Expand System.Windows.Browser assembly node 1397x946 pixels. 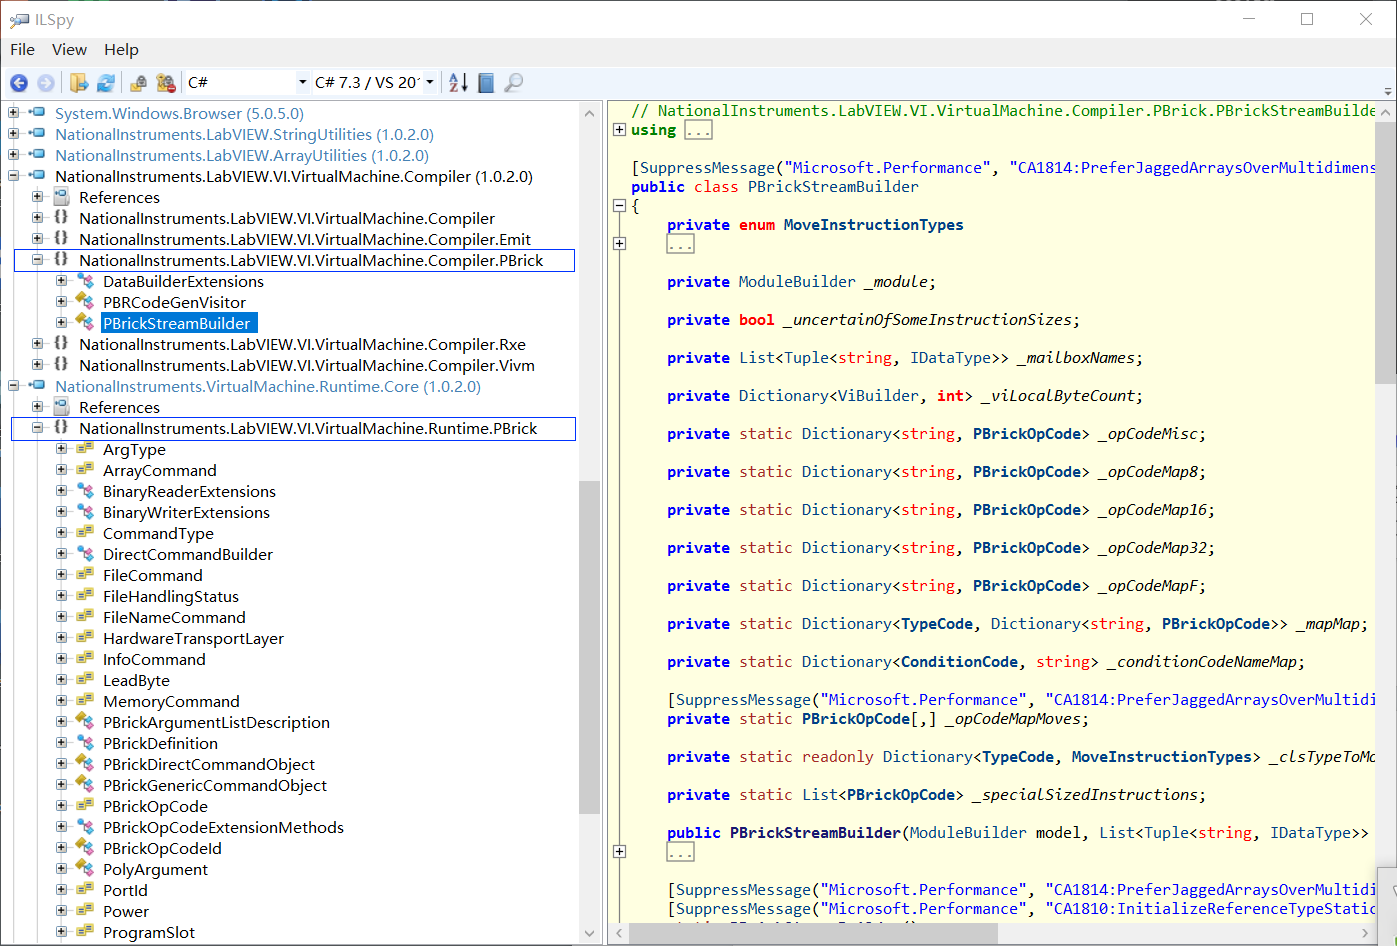[x=14, y=113]
